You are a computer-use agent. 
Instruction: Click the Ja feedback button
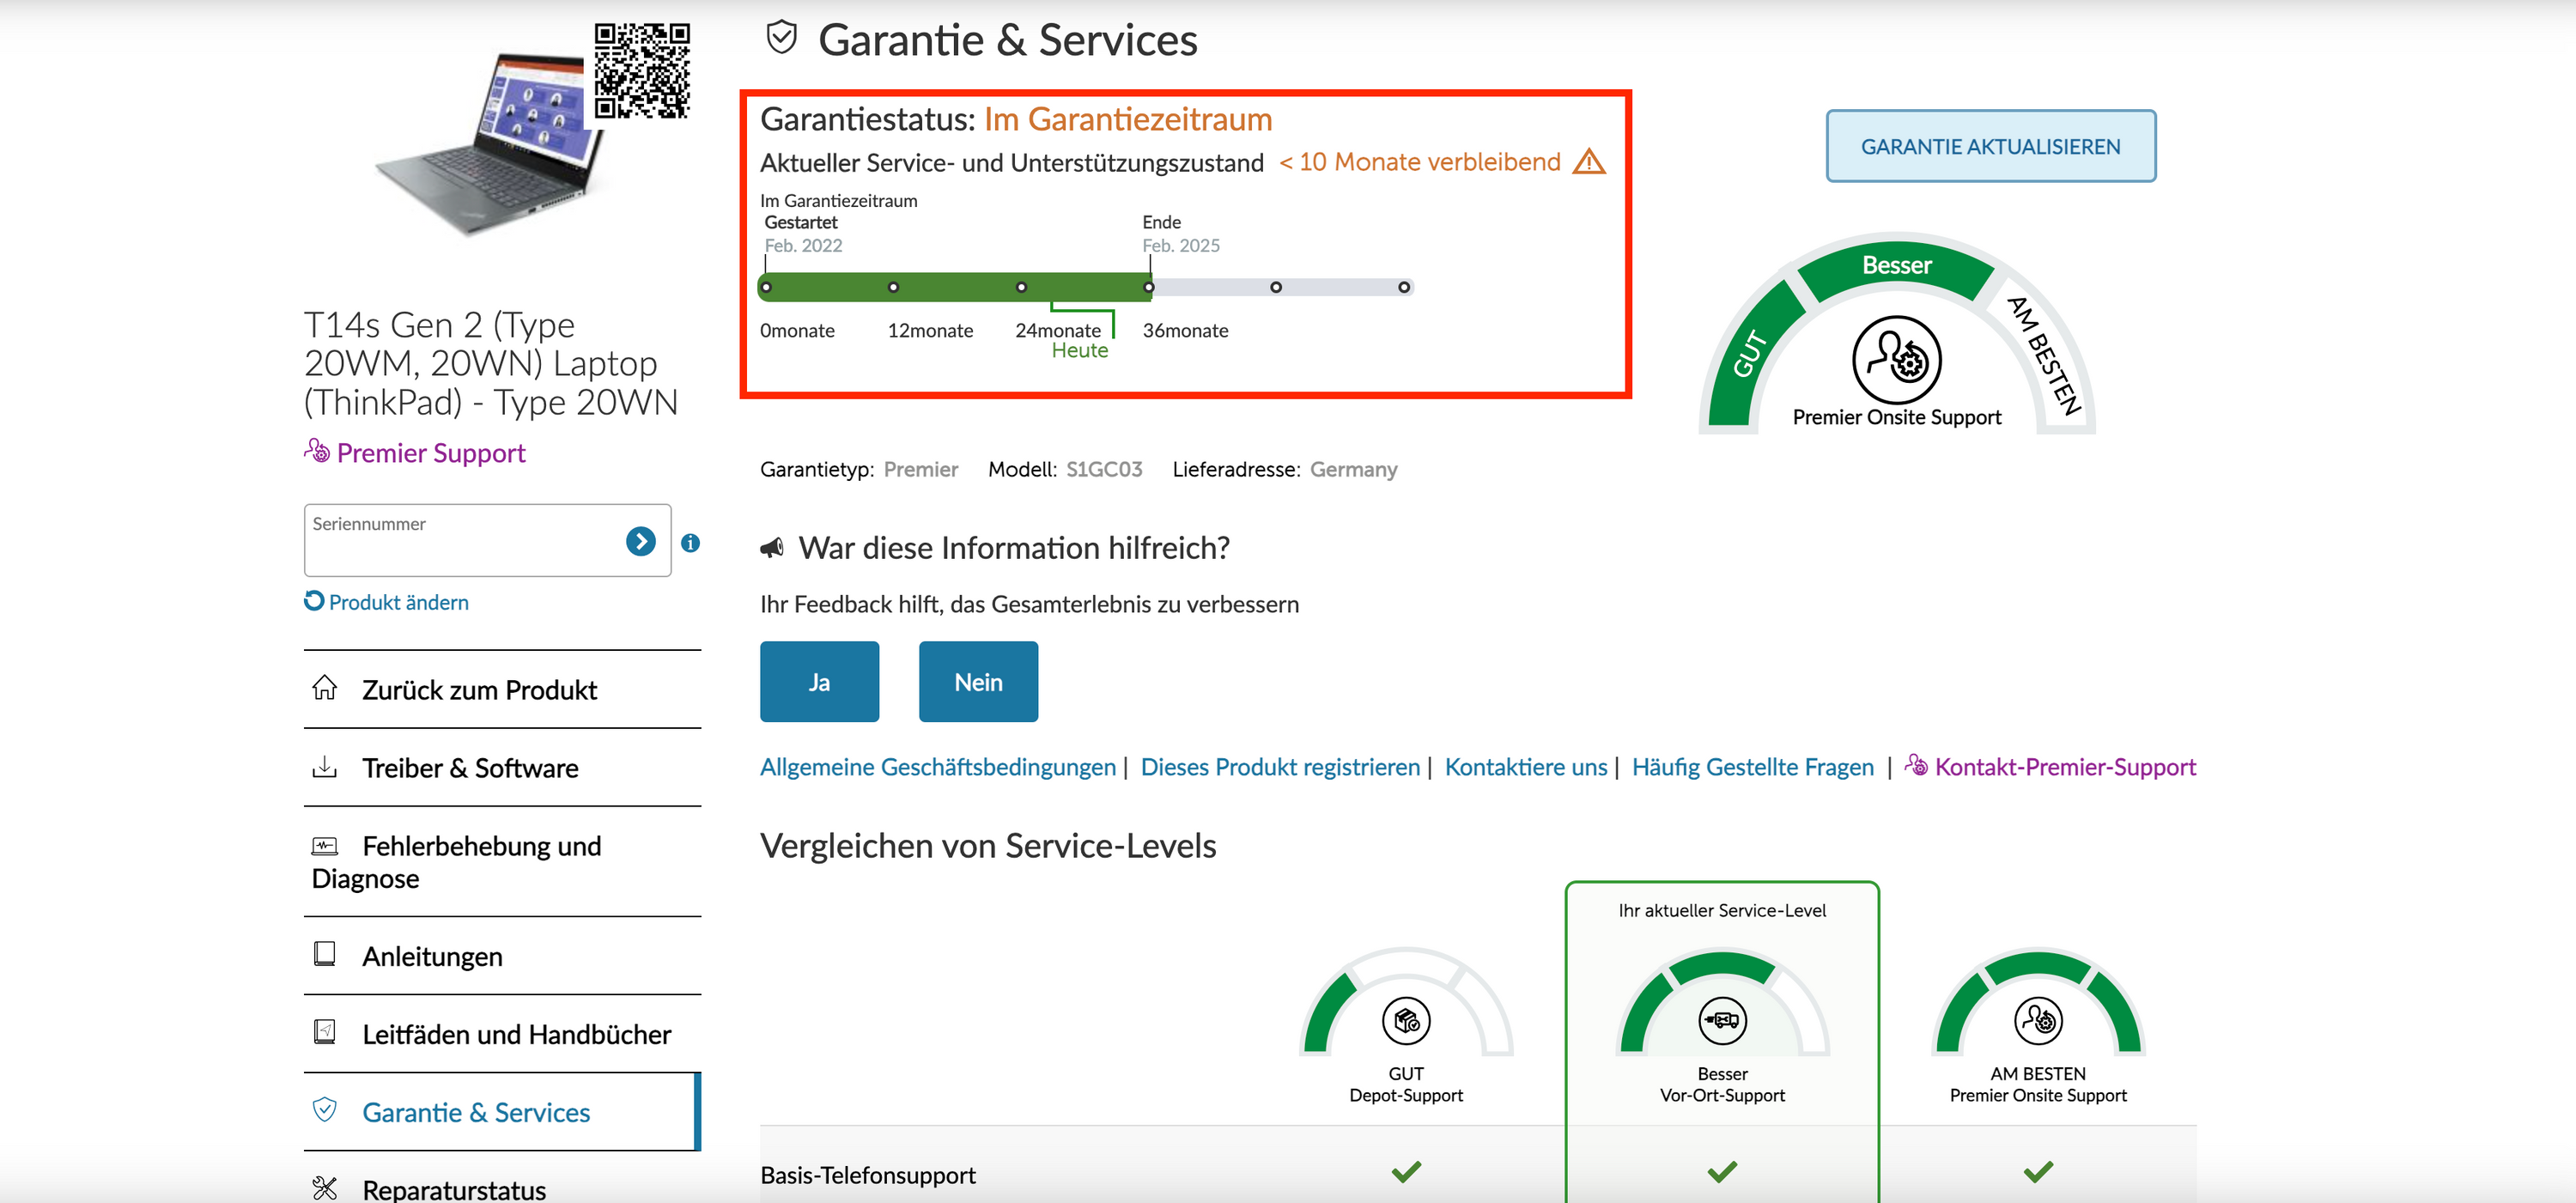pyautogui.click(x=819, y=681)
